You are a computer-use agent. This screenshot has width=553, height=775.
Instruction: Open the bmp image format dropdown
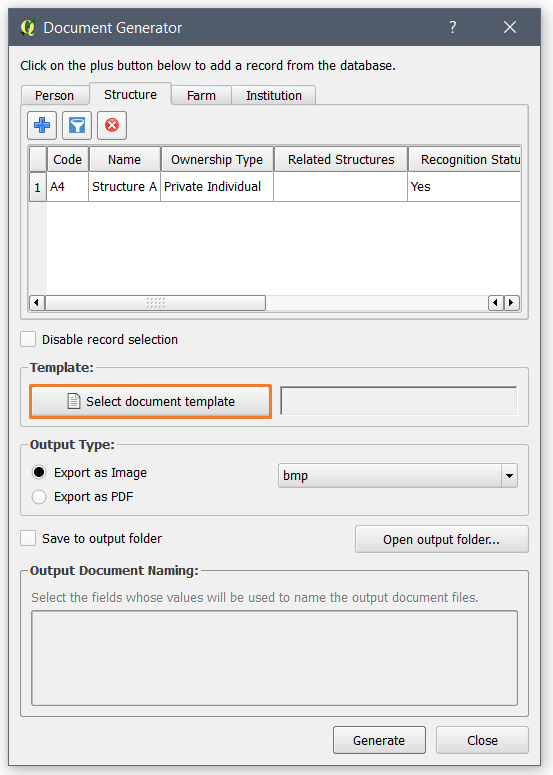(398, 475)
